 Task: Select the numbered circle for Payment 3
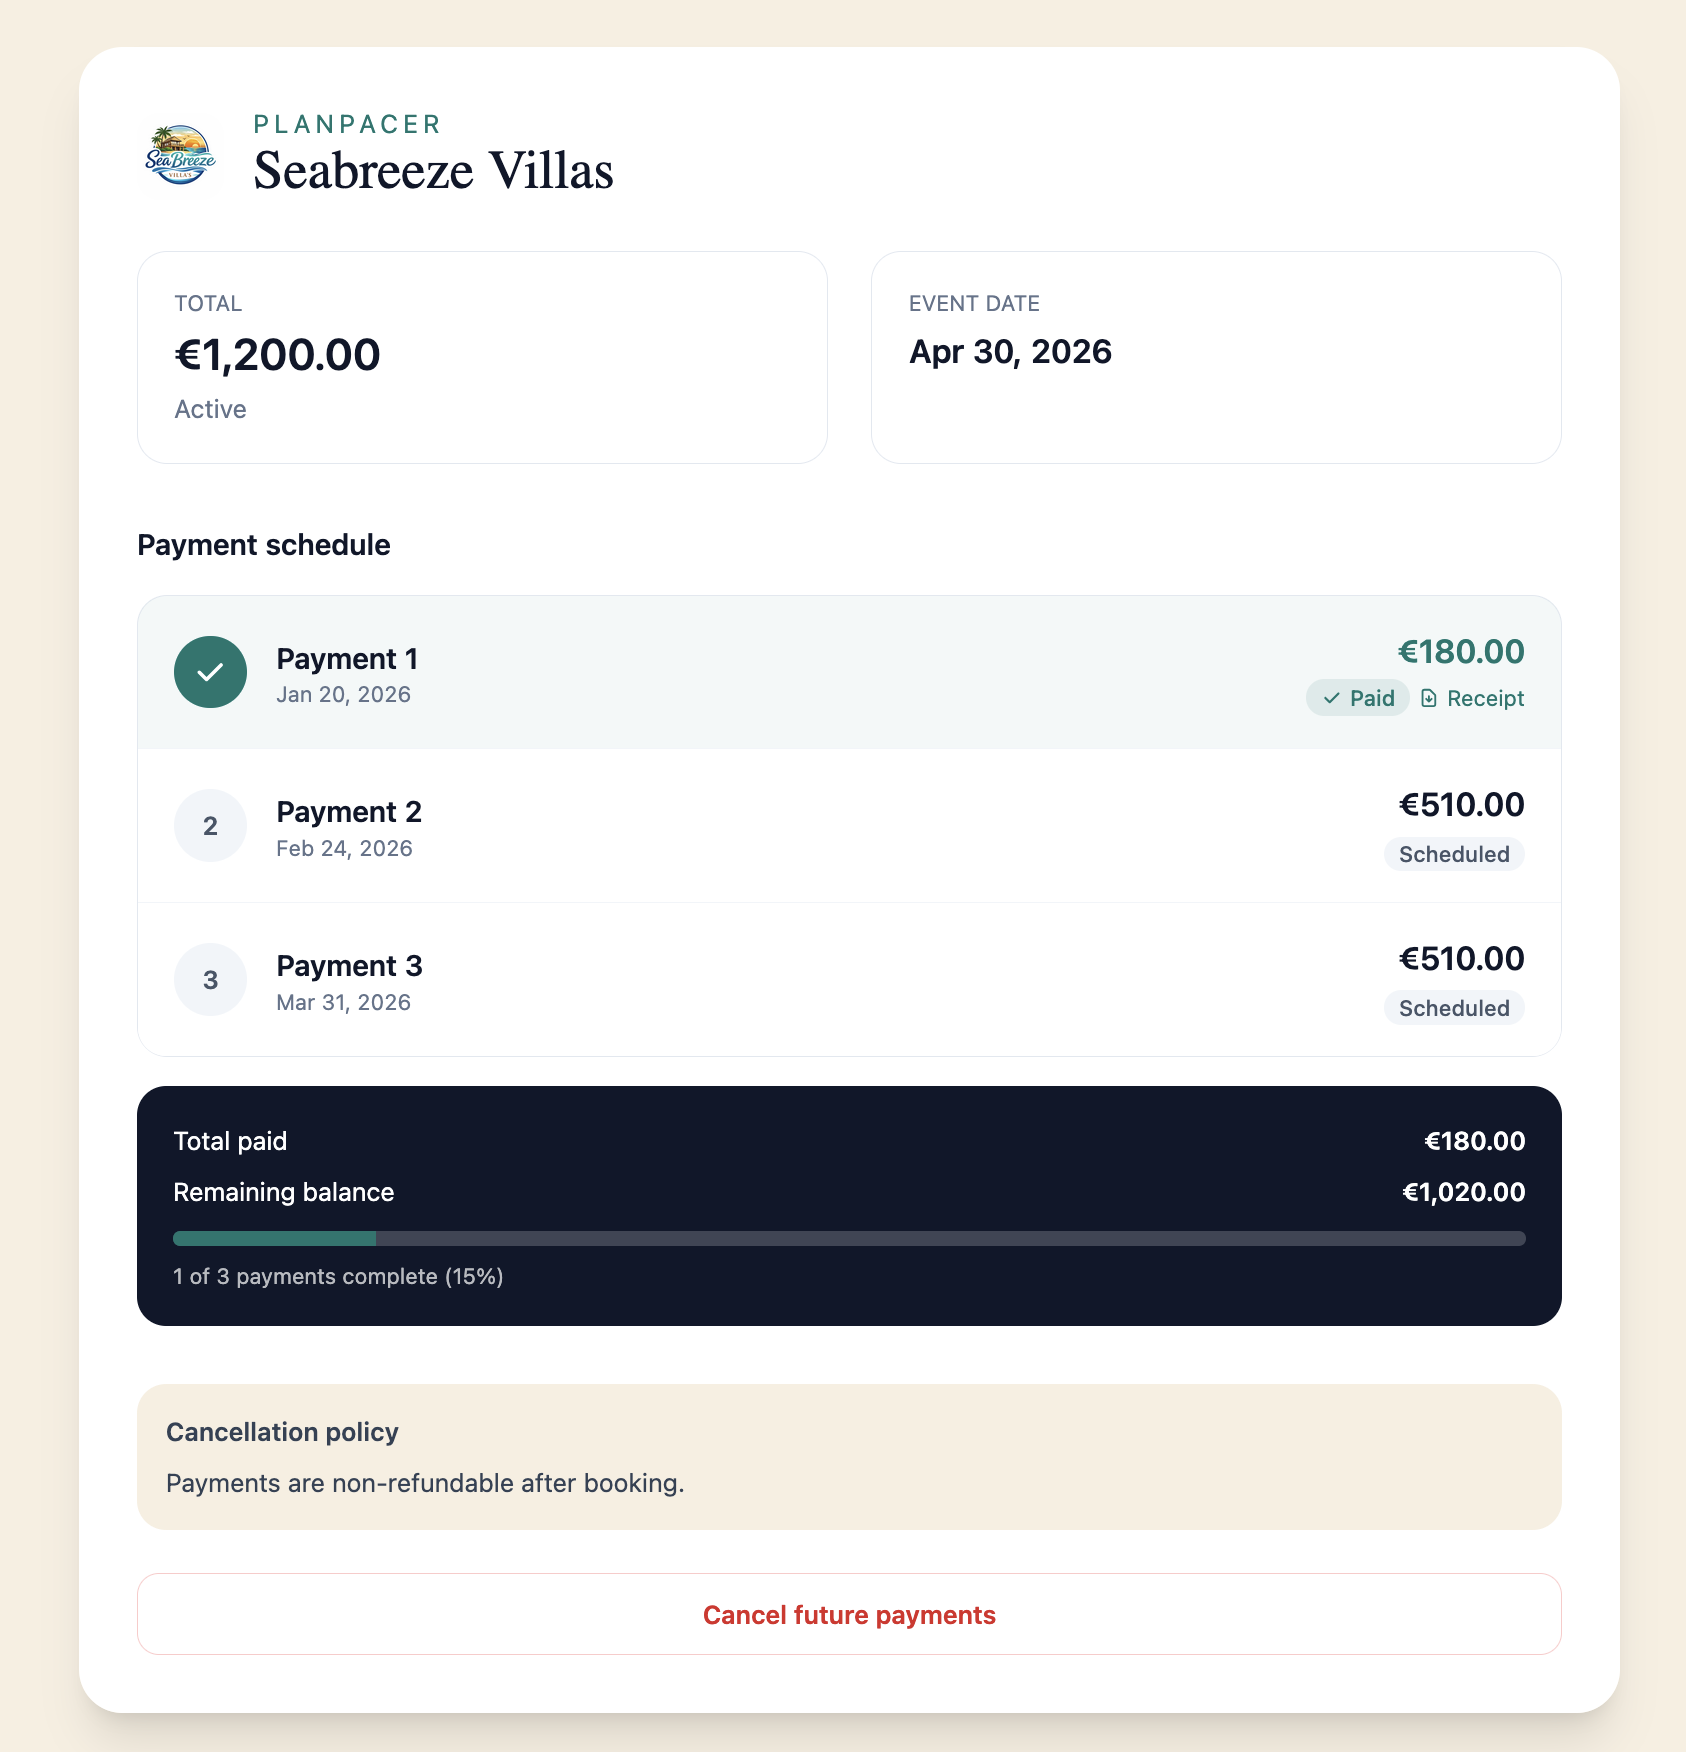pos(210,979)
